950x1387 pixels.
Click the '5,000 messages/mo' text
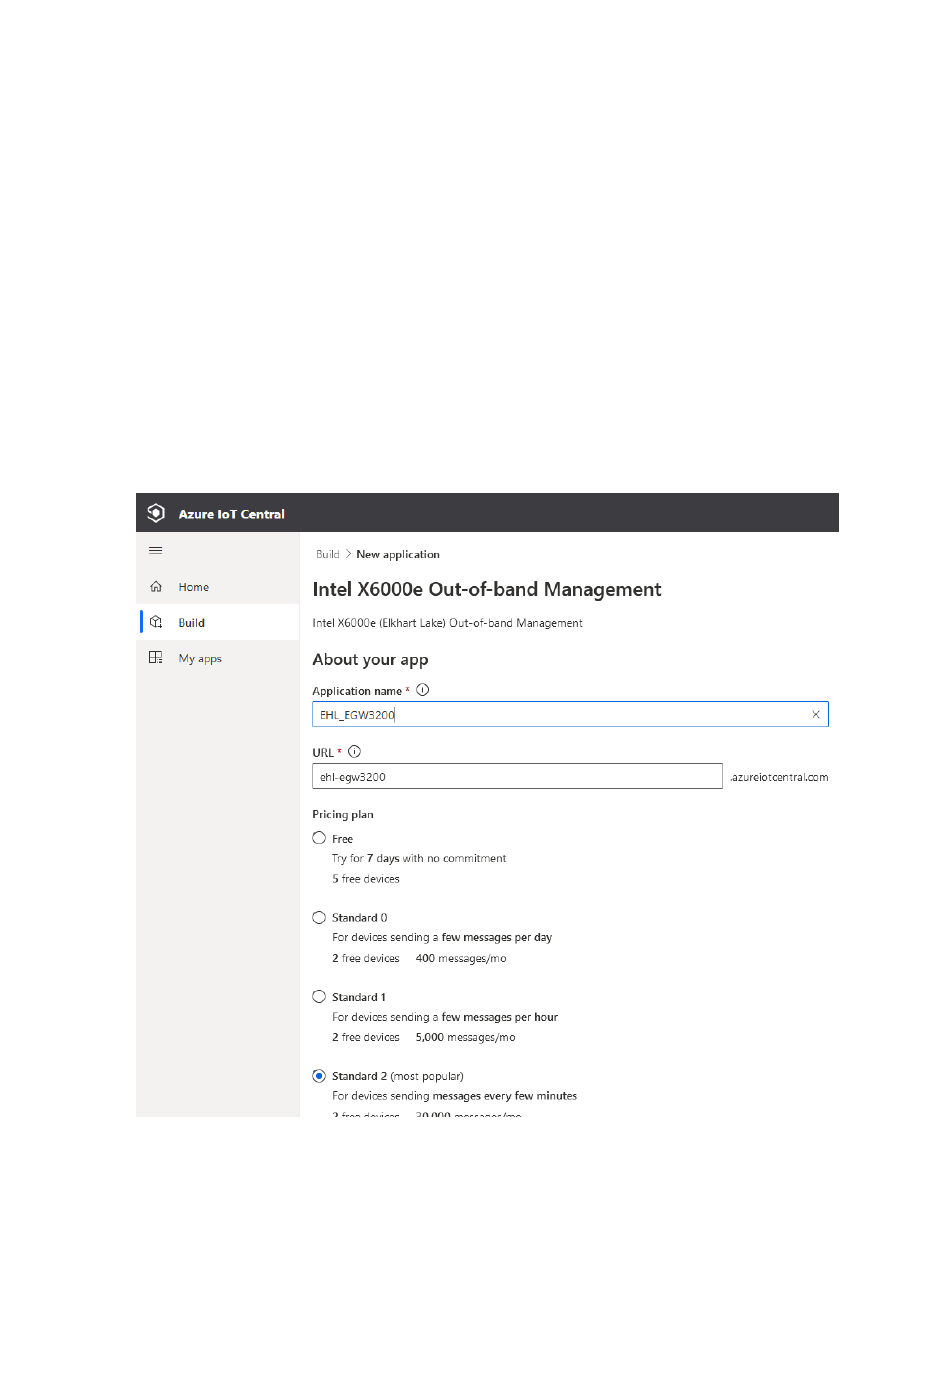pos(466,1037)
